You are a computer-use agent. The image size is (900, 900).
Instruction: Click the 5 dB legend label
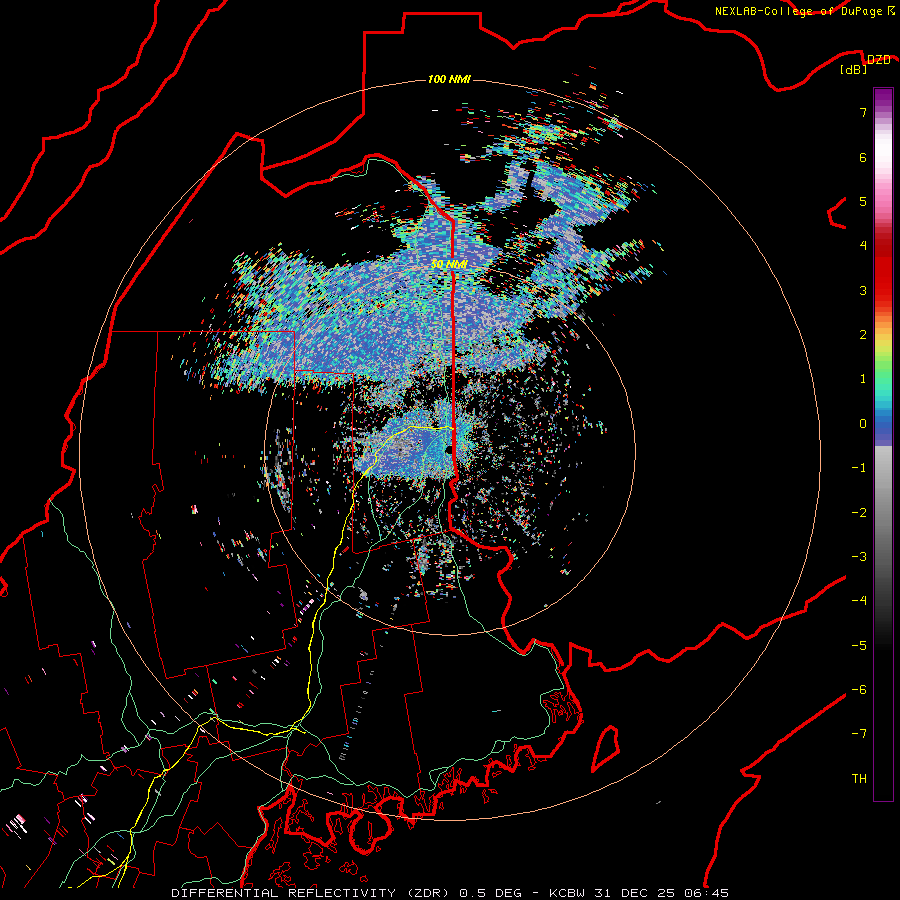[x=863, y=201]
